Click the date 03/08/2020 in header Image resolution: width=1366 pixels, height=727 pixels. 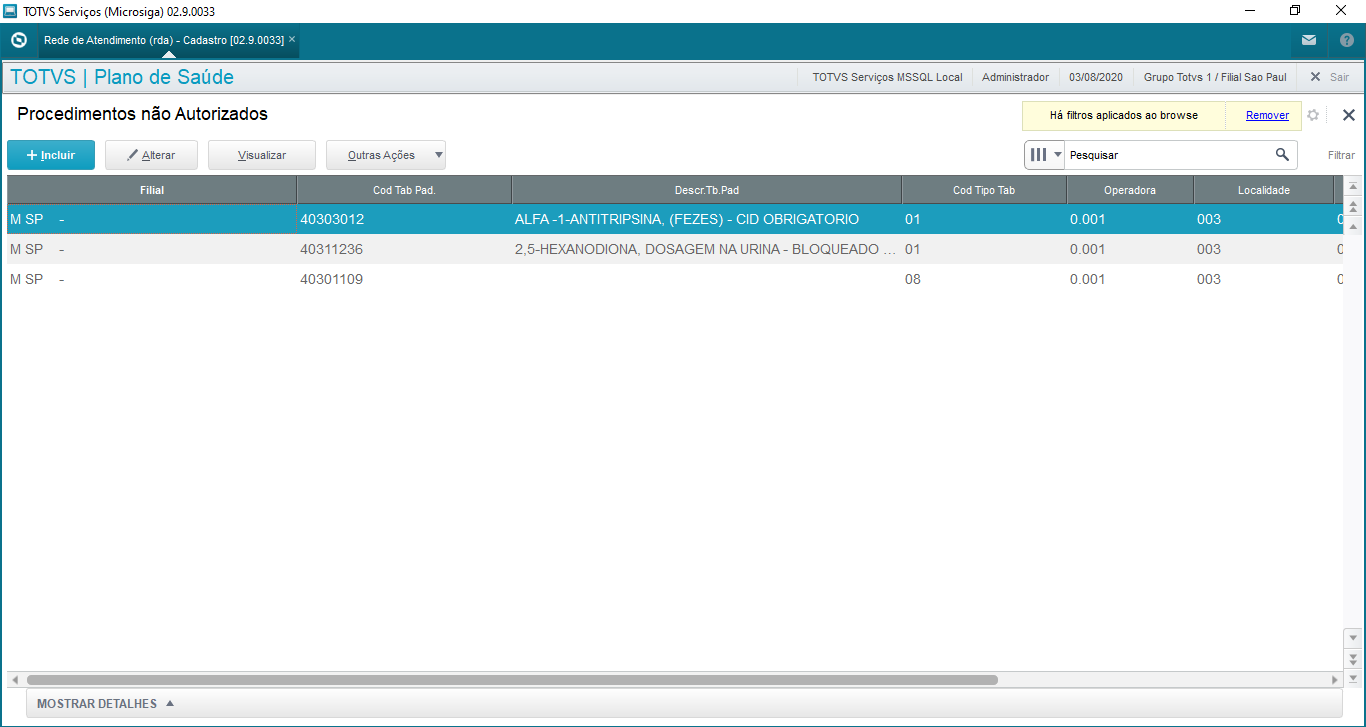[1096, 77]
